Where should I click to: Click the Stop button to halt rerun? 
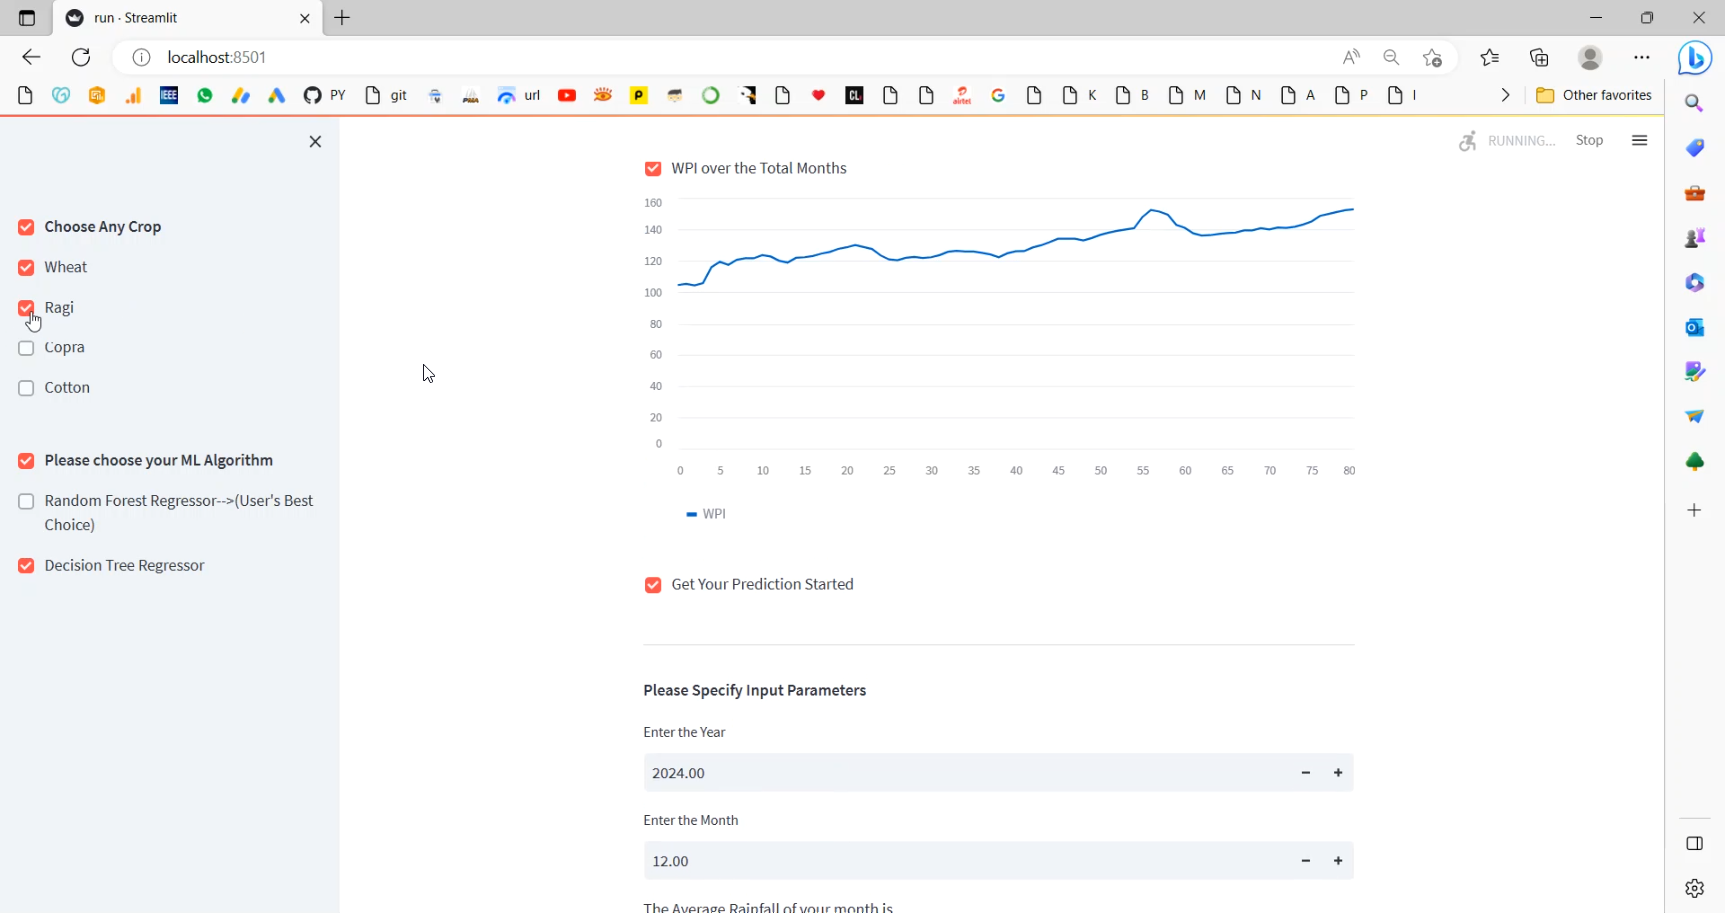pyautogui.click(x=1589, y=140)
